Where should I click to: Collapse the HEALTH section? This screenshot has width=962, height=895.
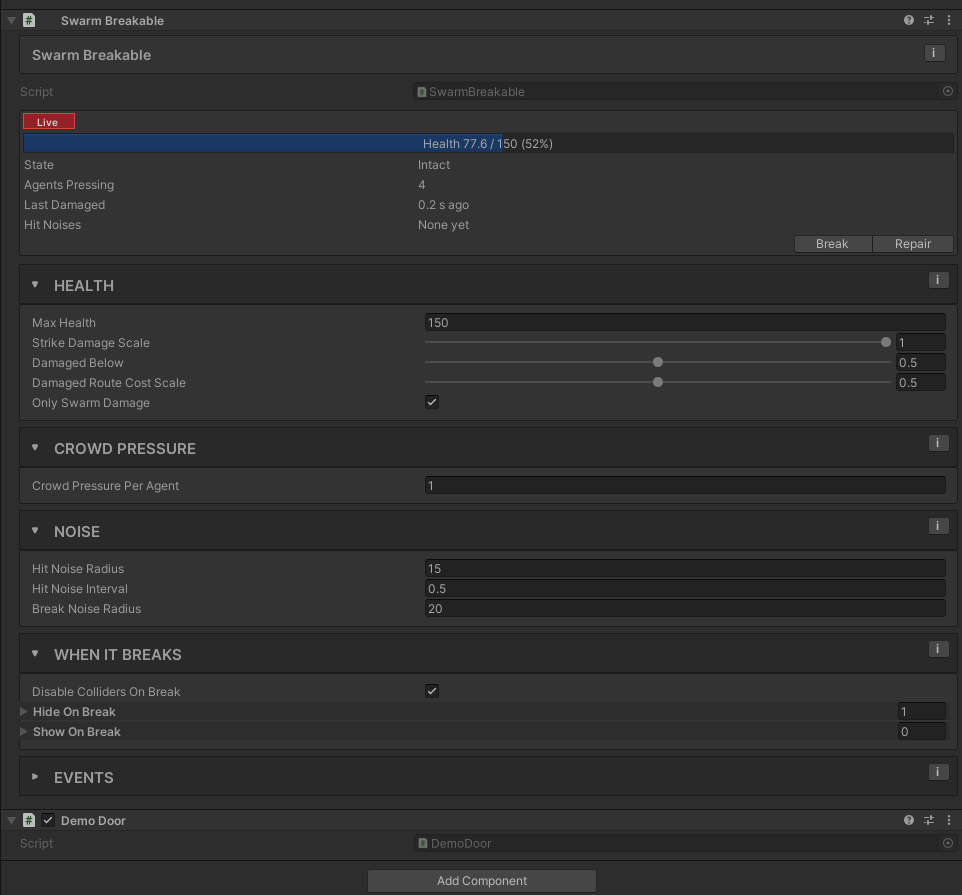click(x=35, y=285)
